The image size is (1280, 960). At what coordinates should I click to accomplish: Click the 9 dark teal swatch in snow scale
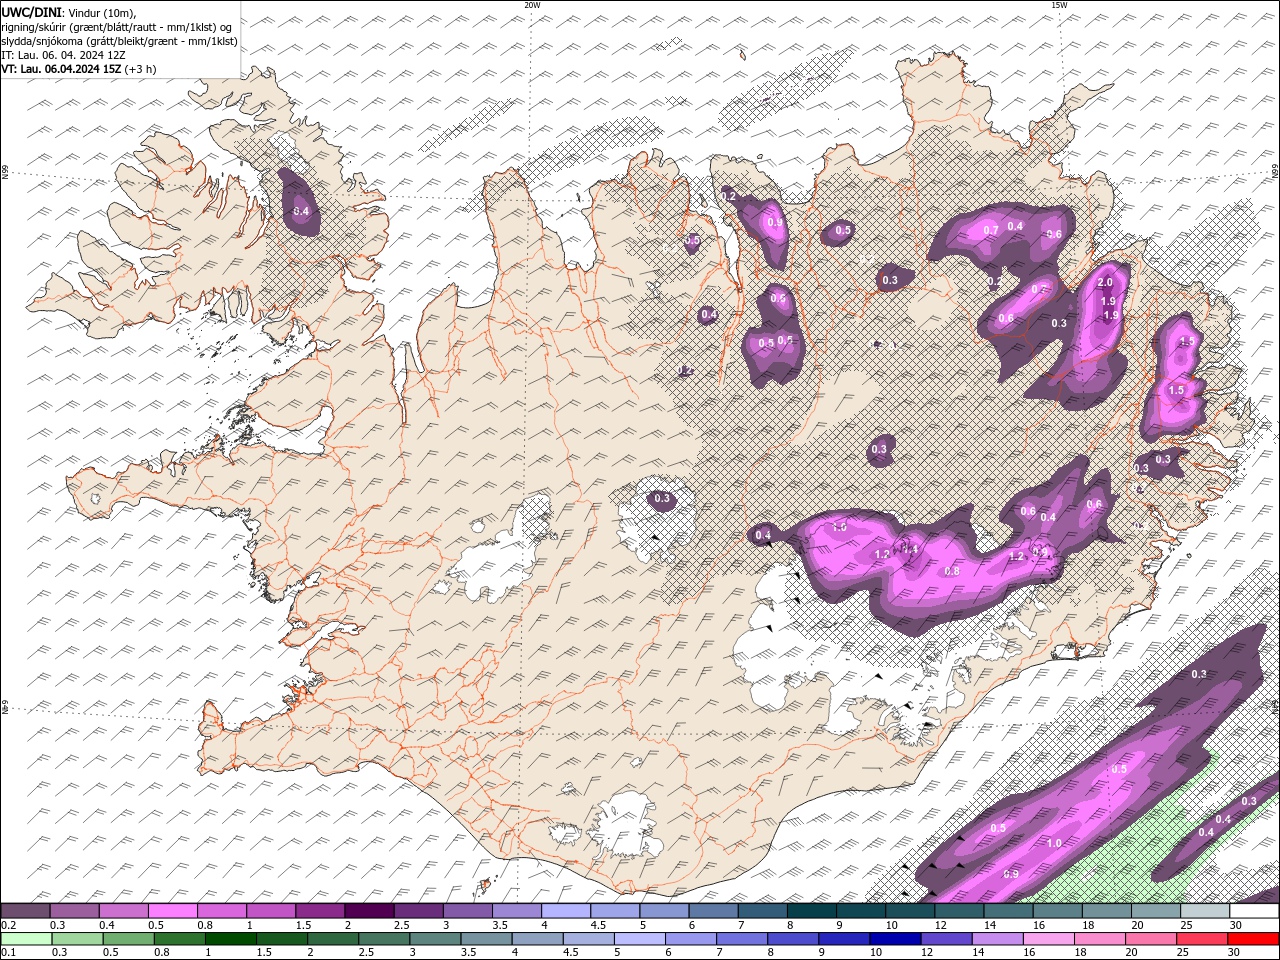(x=860, y=911)
